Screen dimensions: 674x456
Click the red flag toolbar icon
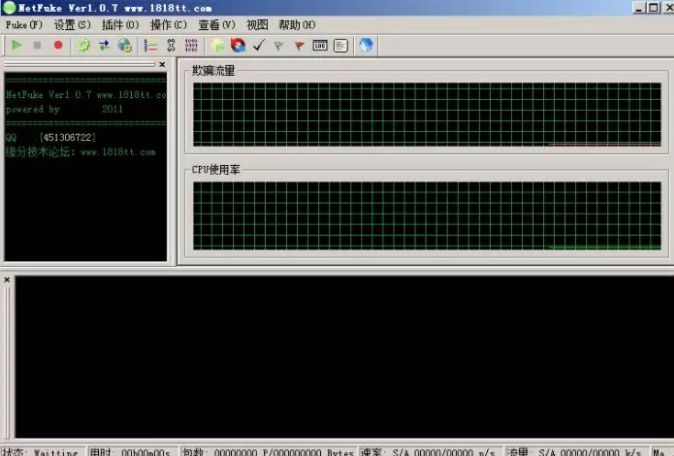[x=299, y=45]
